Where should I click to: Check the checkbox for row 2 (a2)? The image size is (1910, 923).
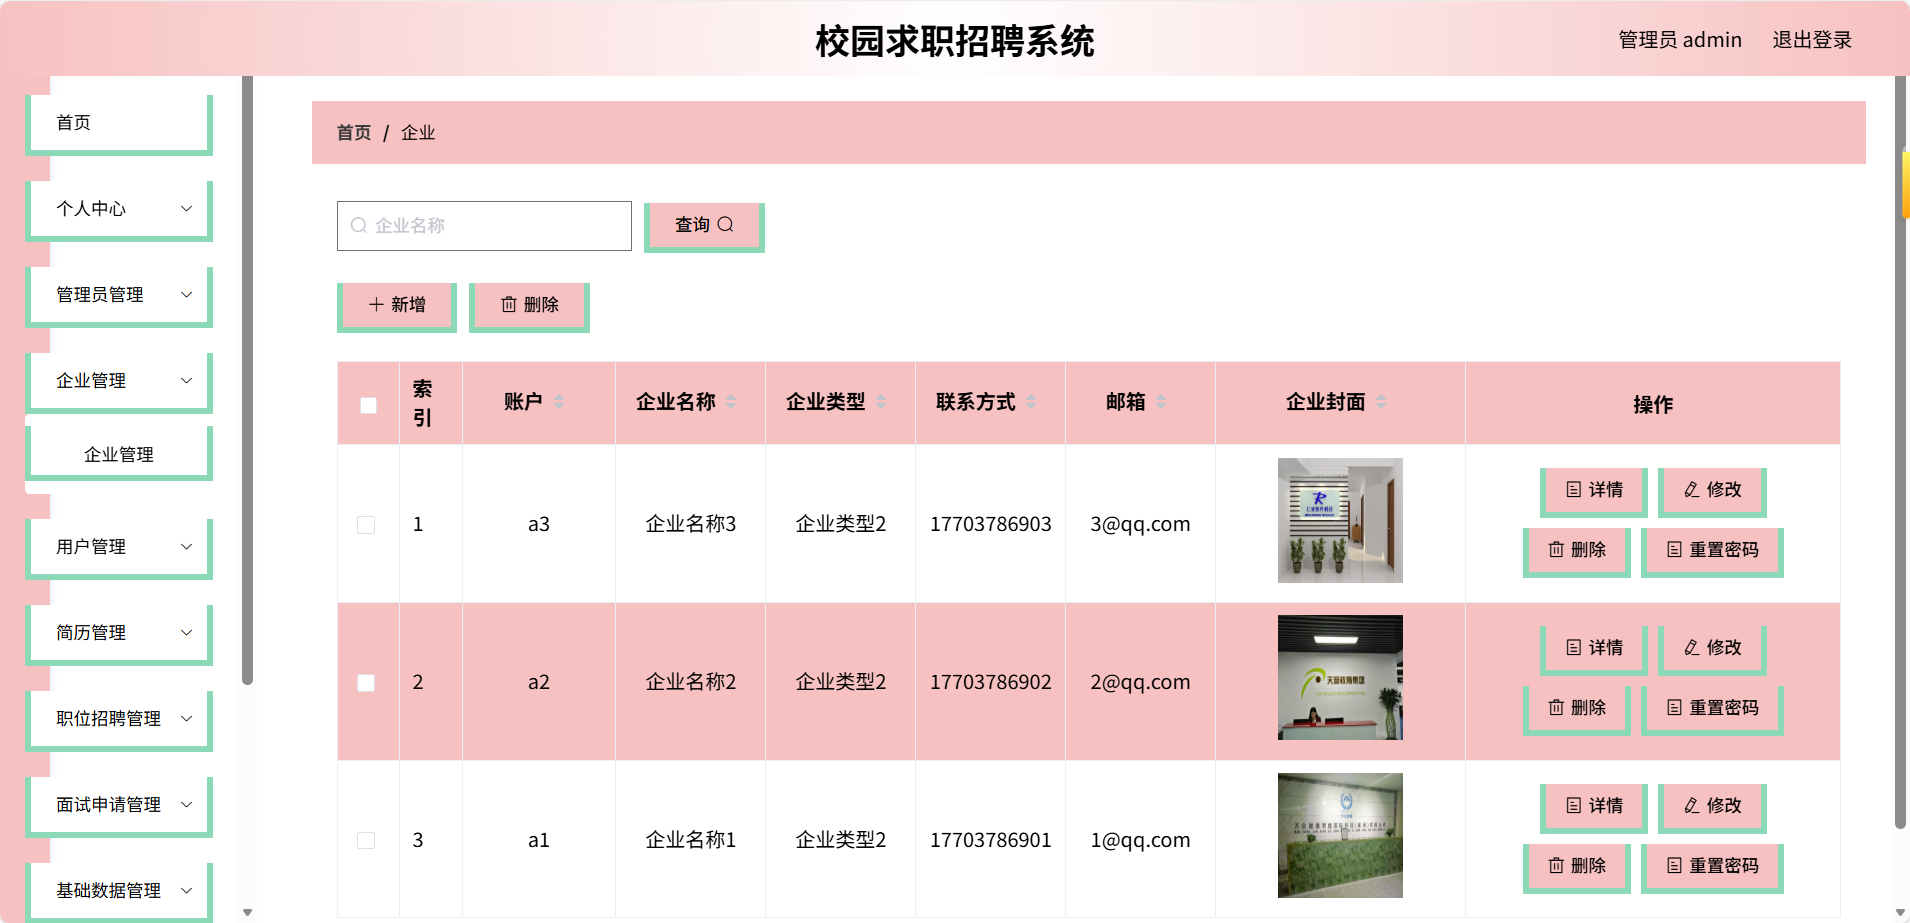click(x=366, y=683)
